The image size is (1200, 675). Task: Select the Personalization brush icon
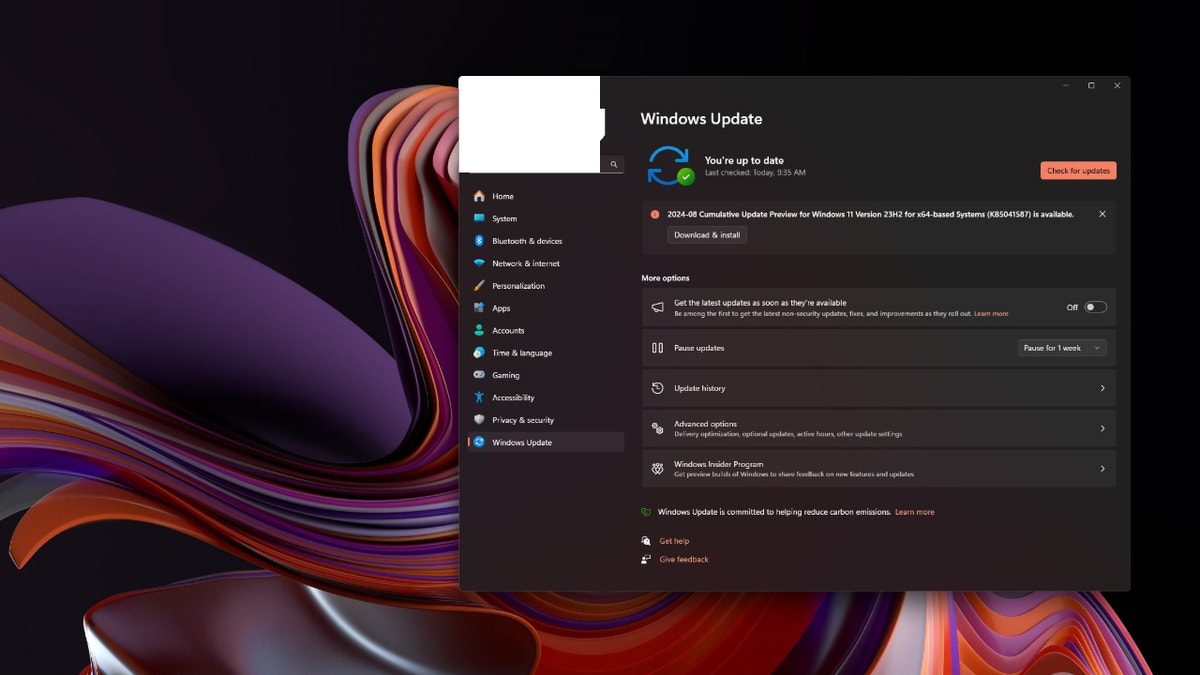click(x=481, y=285)
